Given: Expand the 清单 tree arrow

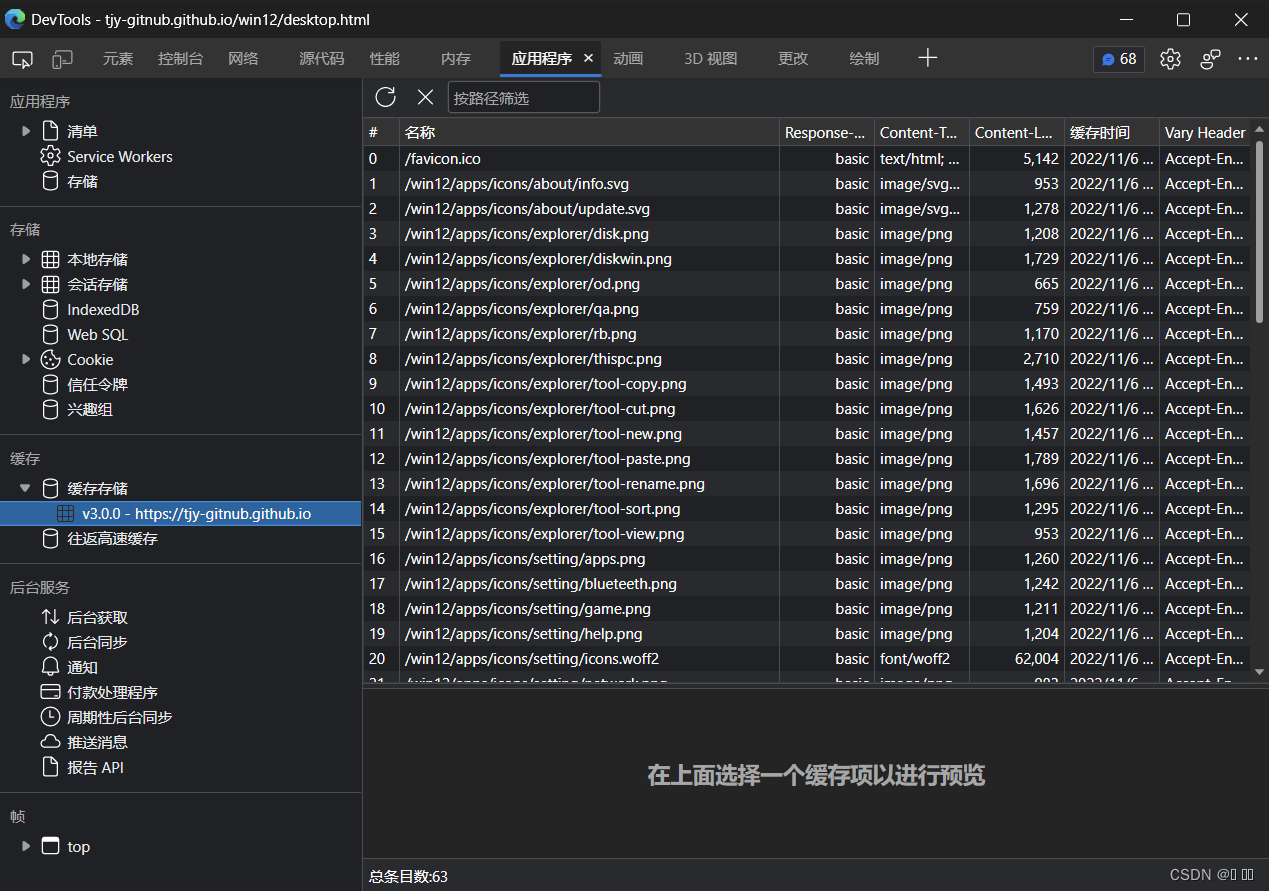Looking at the screenshot, I should coord(26,131).
